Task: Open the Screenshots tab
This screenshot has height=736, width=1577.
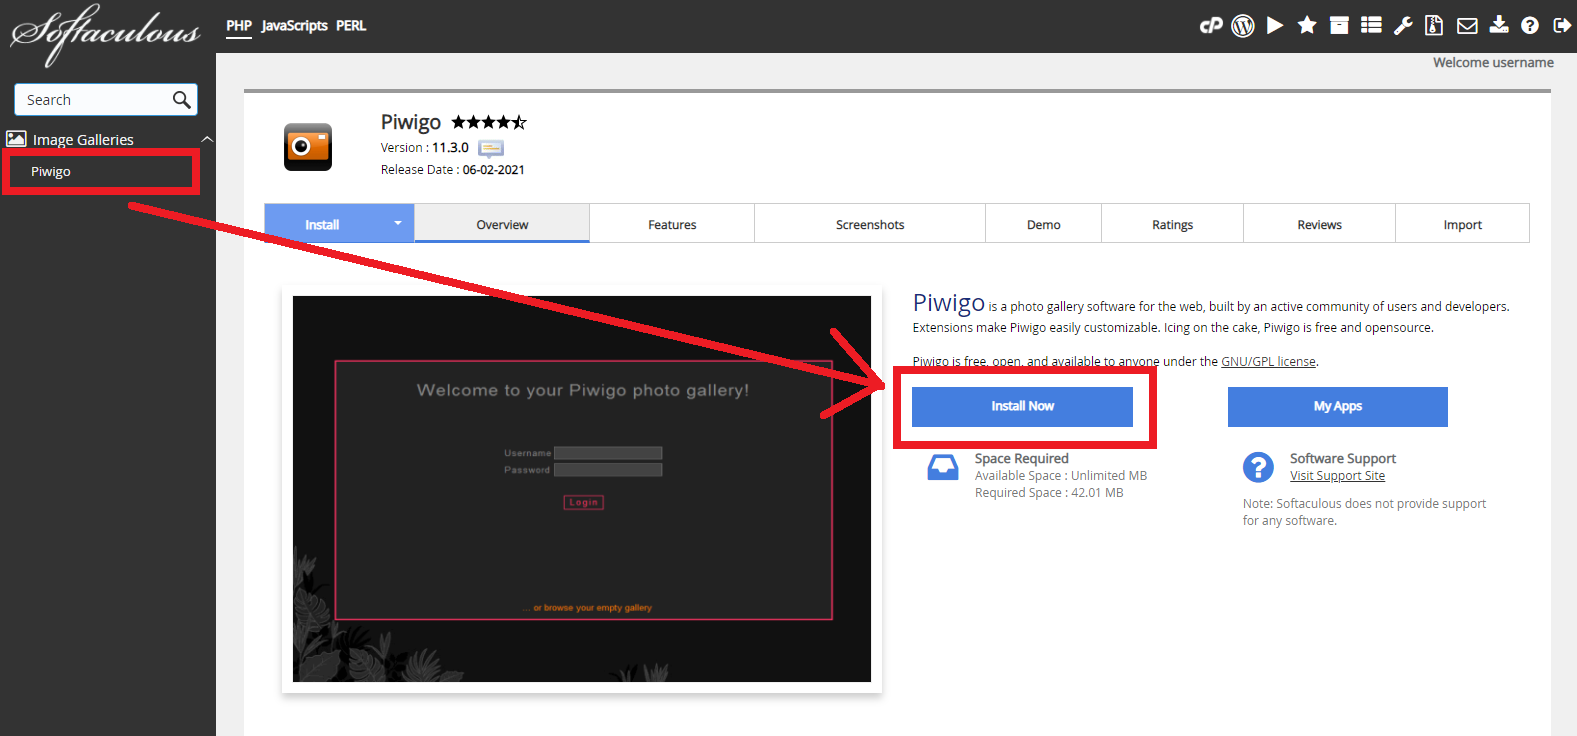Action: pos(870,225)
